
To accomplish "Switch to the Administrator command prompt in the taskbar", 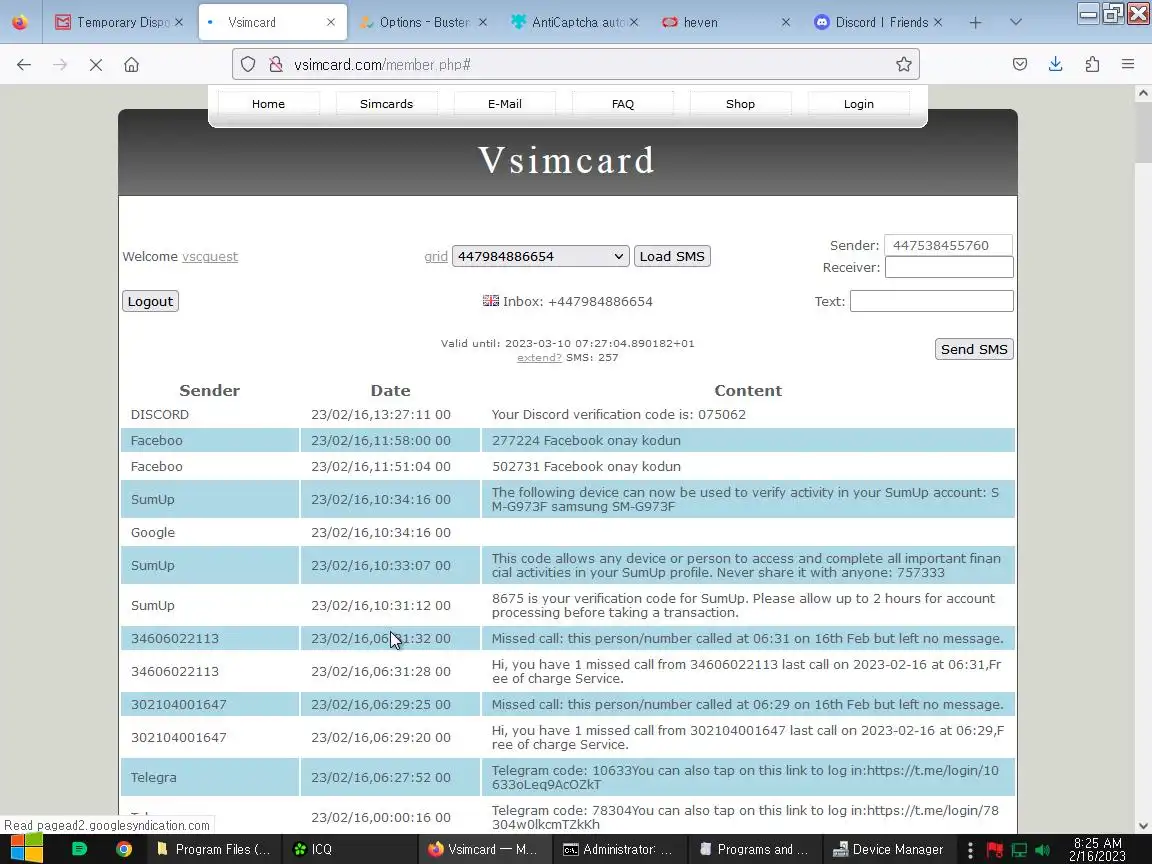I will 617,849.
